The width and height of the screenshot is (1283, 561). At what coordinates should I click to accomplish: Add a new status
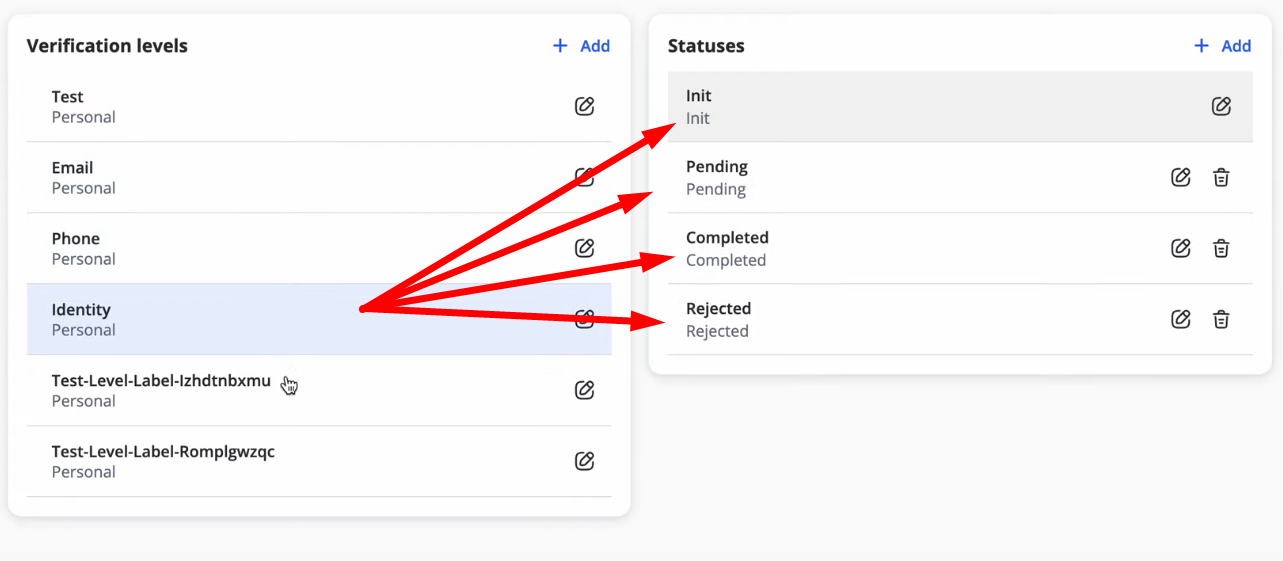coord(1222,46)
